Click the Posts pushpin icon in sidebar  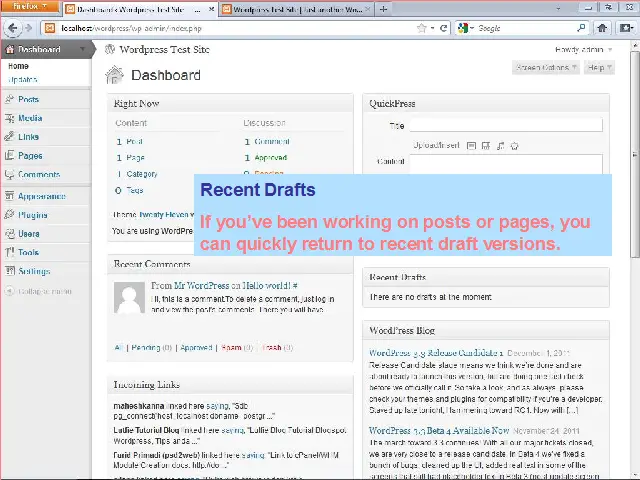coord(10,99)
